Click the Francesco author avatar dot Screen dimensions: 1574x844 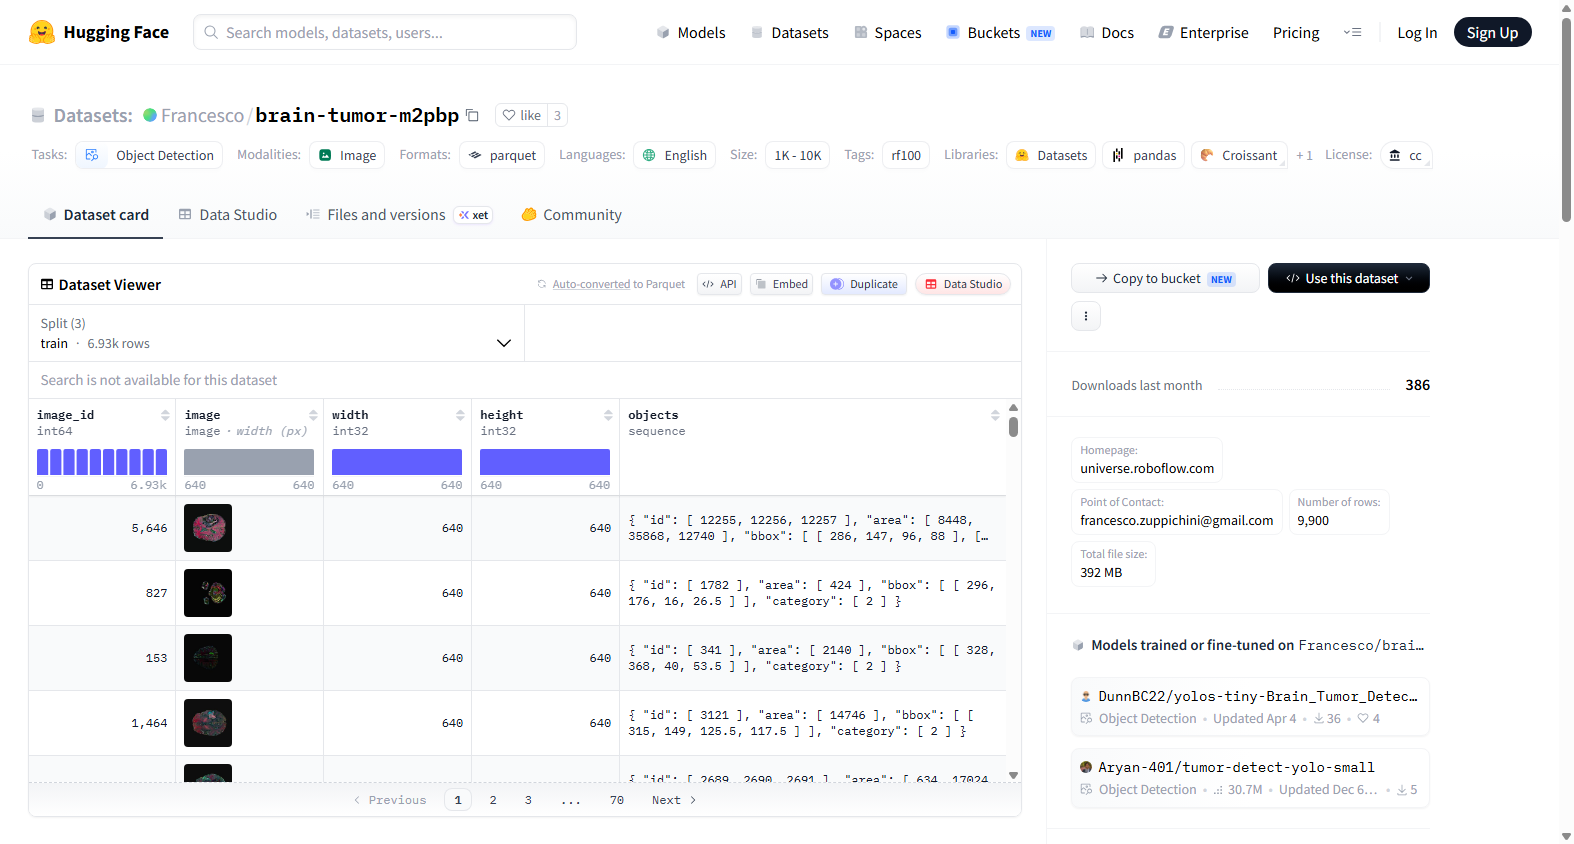(x=150, y=115)
